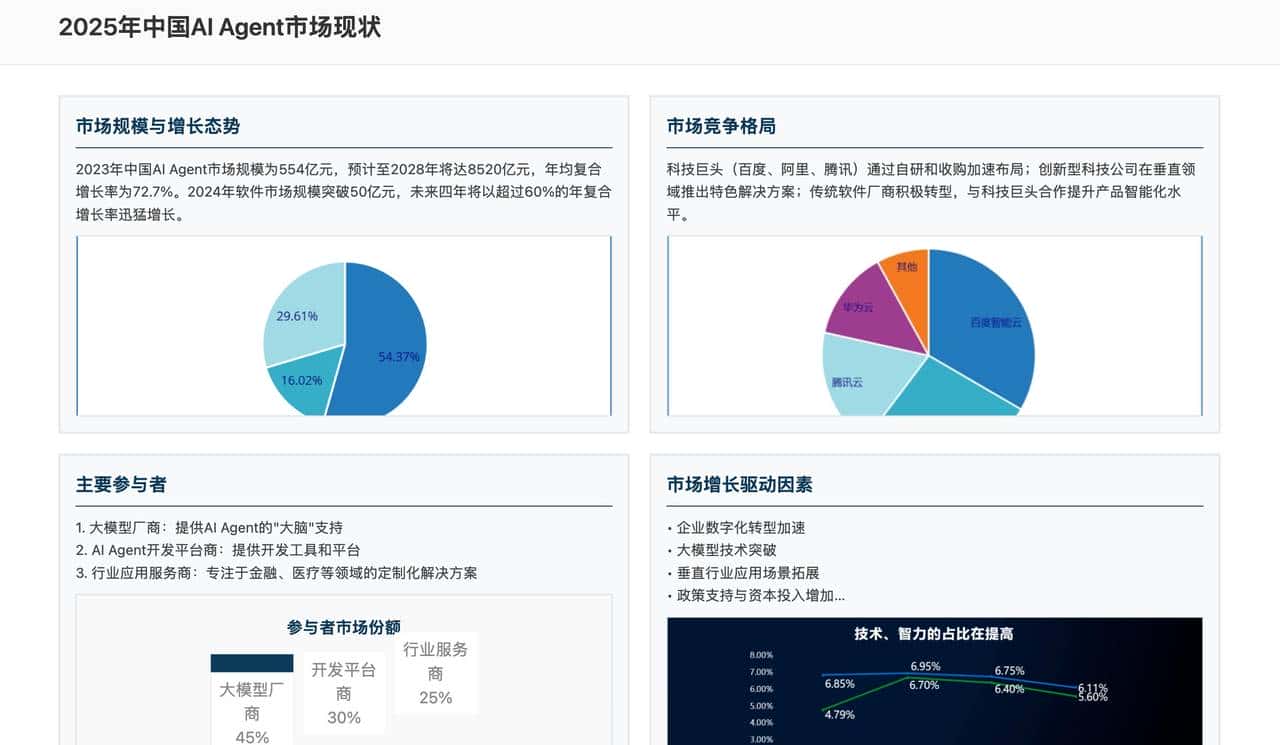Click the 市场增长驱动因素 heading
The width and height of the screenshot is (1280, 745).
738,484
